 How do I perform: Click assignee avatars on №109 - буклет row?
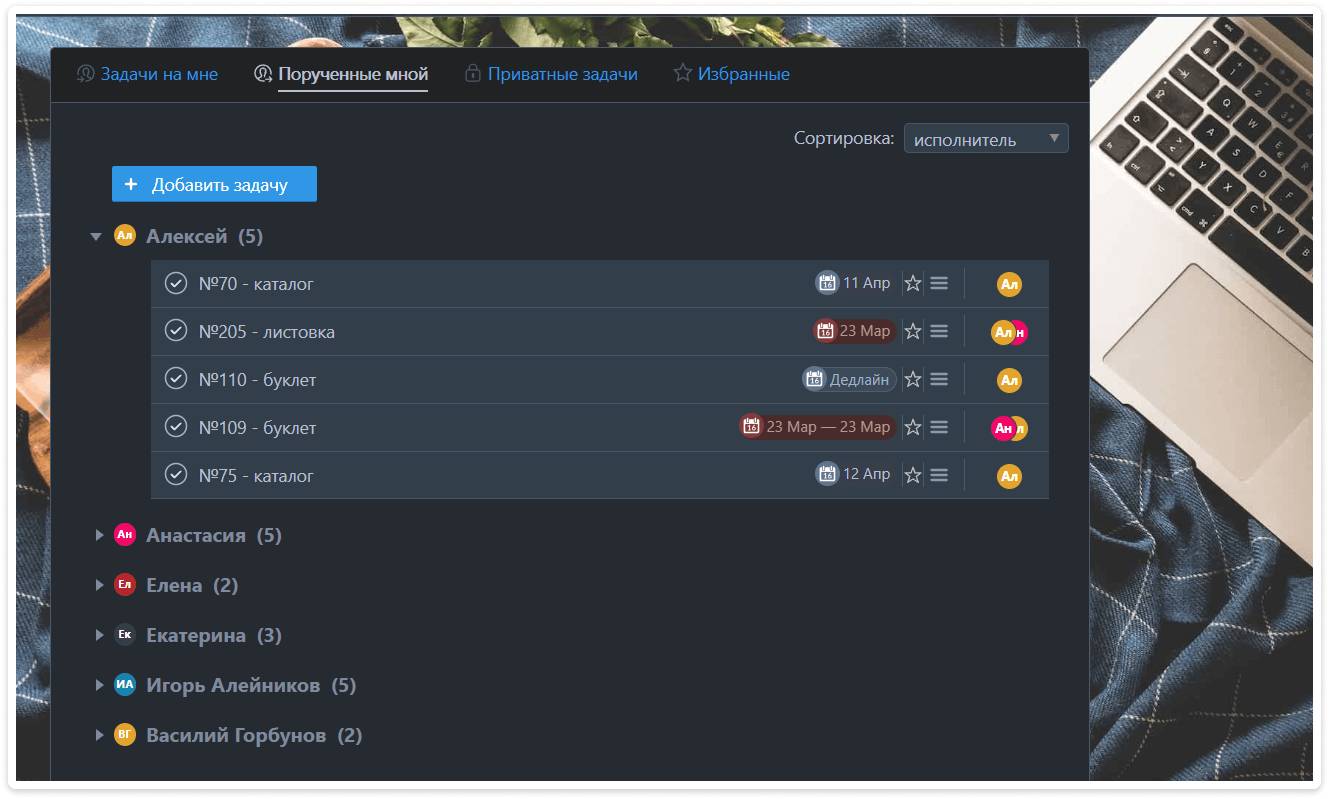point(1008,428)
